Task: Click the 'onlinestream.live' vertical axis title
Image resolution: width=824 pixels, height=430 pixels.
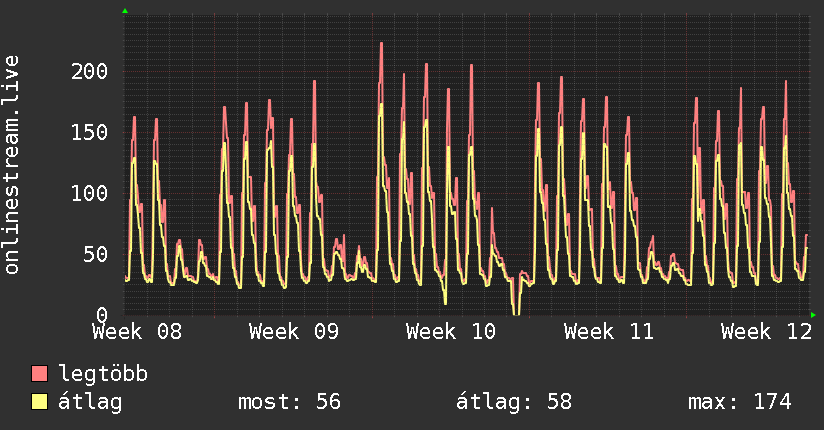Action: click(x=12, y=165)
